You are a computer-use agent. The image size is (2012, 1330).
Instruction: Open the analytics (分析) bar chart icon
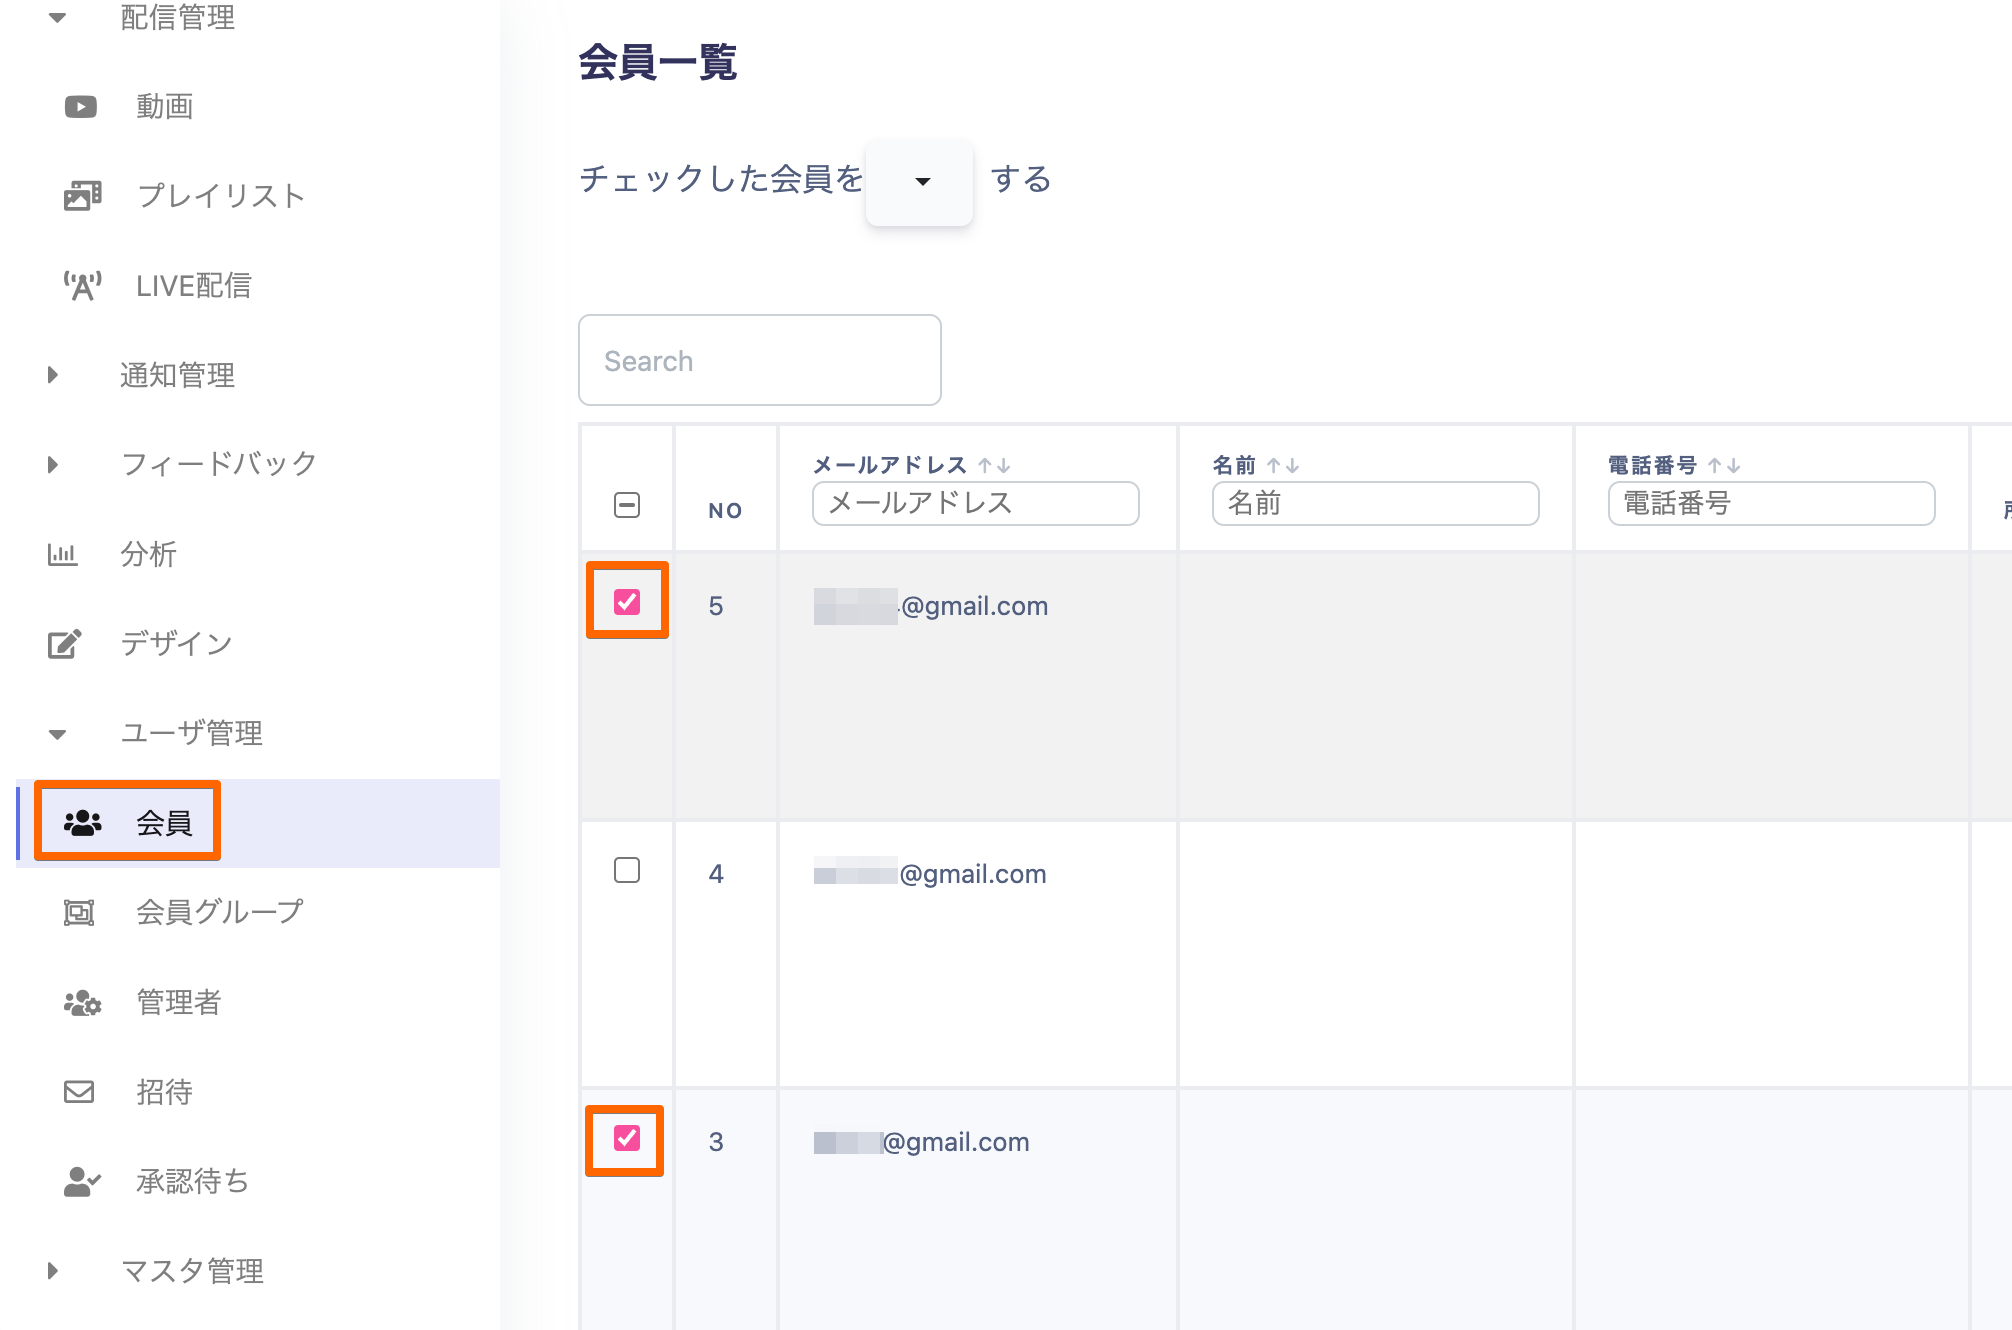point(62,554)
